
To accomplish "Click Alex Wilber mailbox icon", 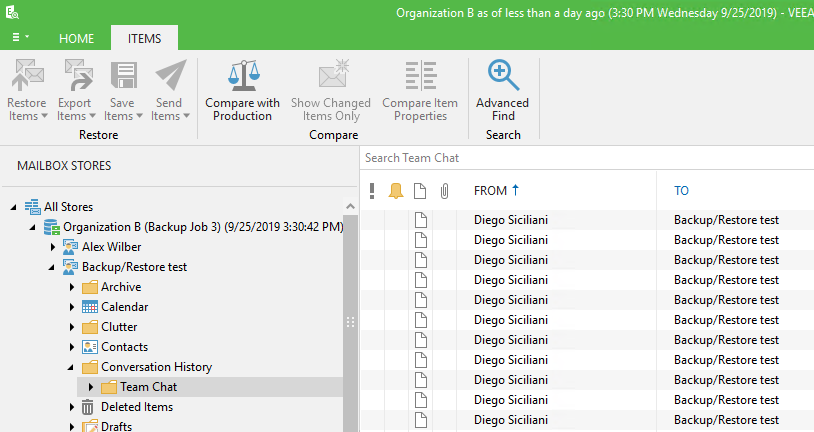I will pyautogui.click(x=71, y=247).
